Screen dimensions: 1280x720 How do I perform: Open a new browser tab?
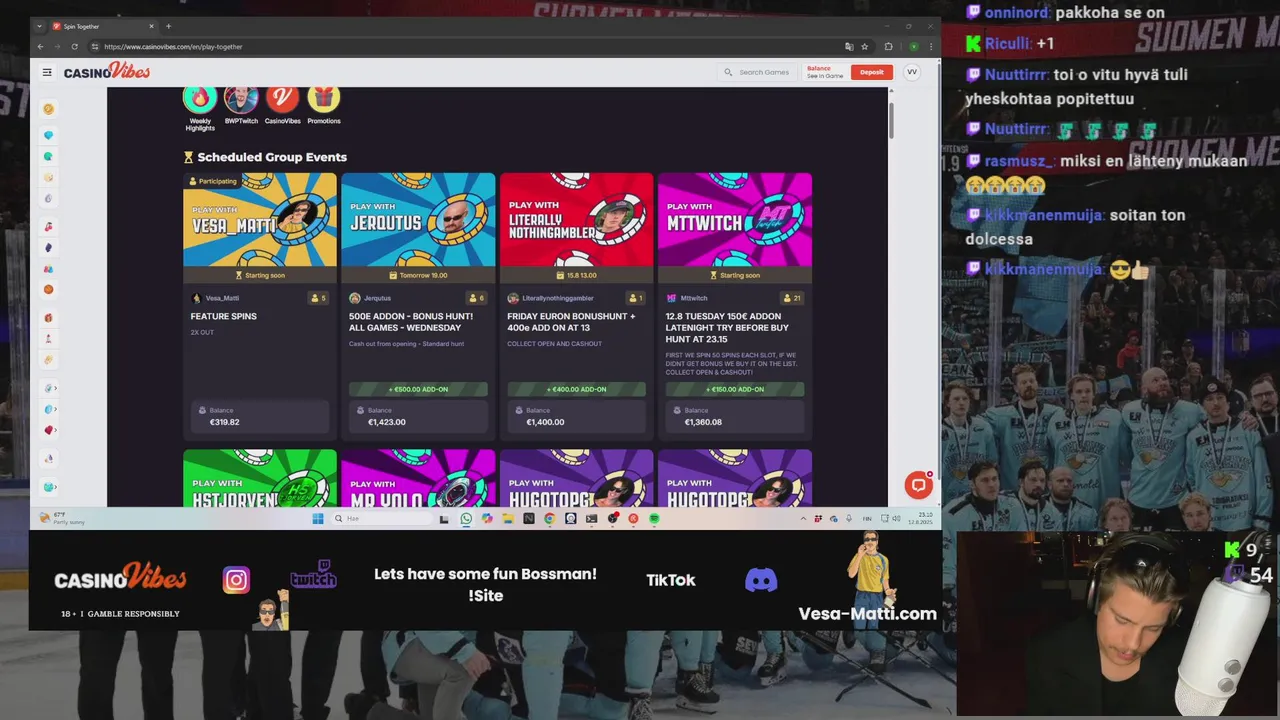(168, 26)
